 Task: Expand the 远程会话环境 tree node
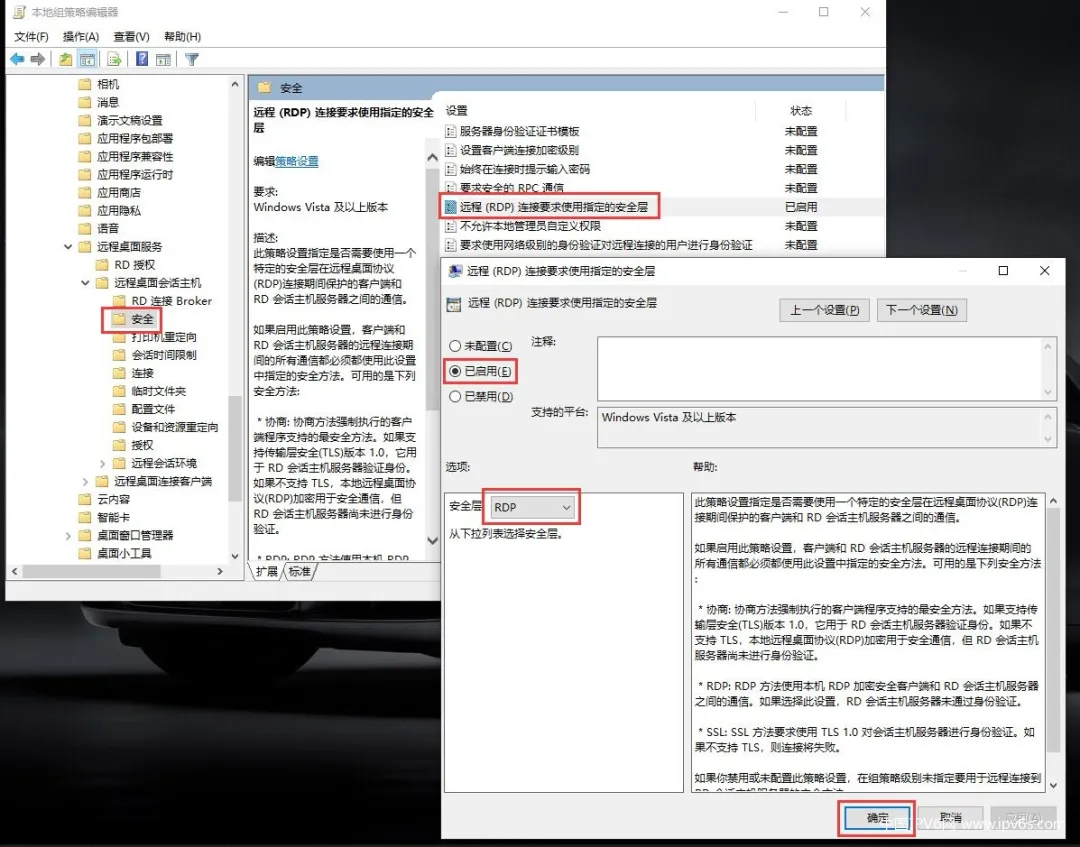coord(102,462)
